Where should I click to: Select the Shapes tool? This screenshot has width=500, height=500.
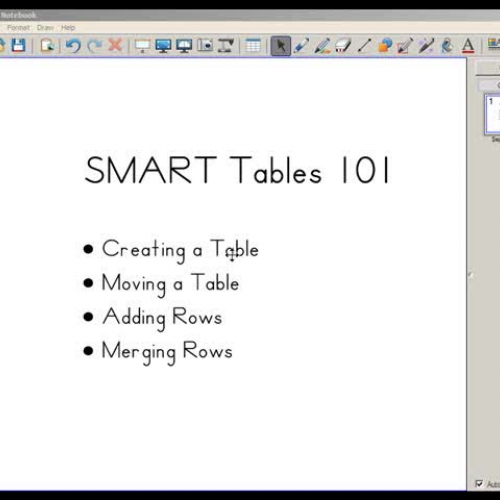coord(385,45)
